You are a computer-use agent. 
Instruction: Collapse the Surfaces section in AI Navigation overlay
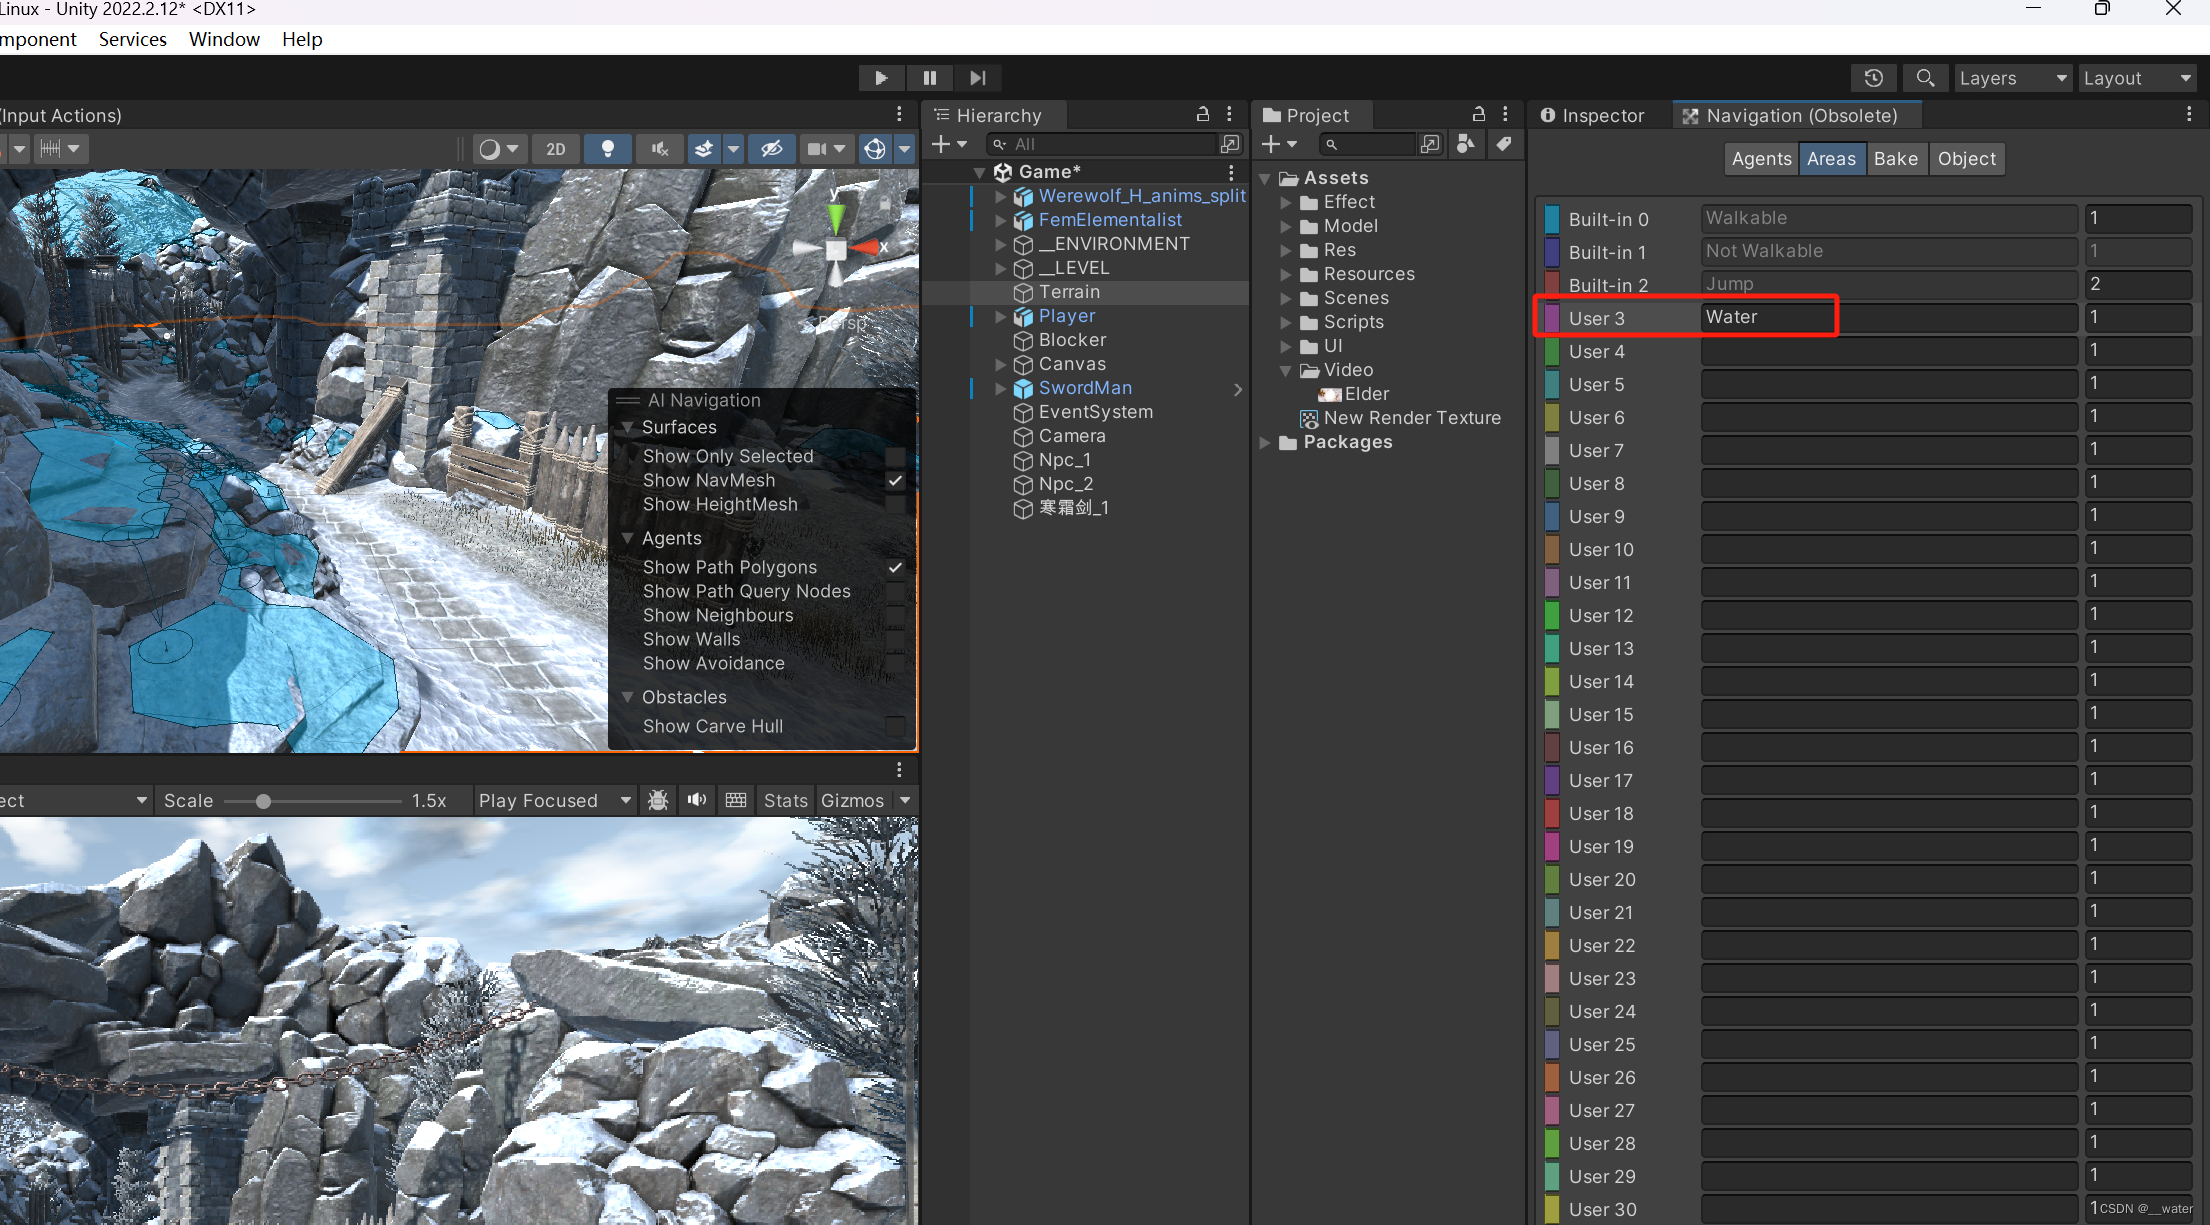click(629, 427)
